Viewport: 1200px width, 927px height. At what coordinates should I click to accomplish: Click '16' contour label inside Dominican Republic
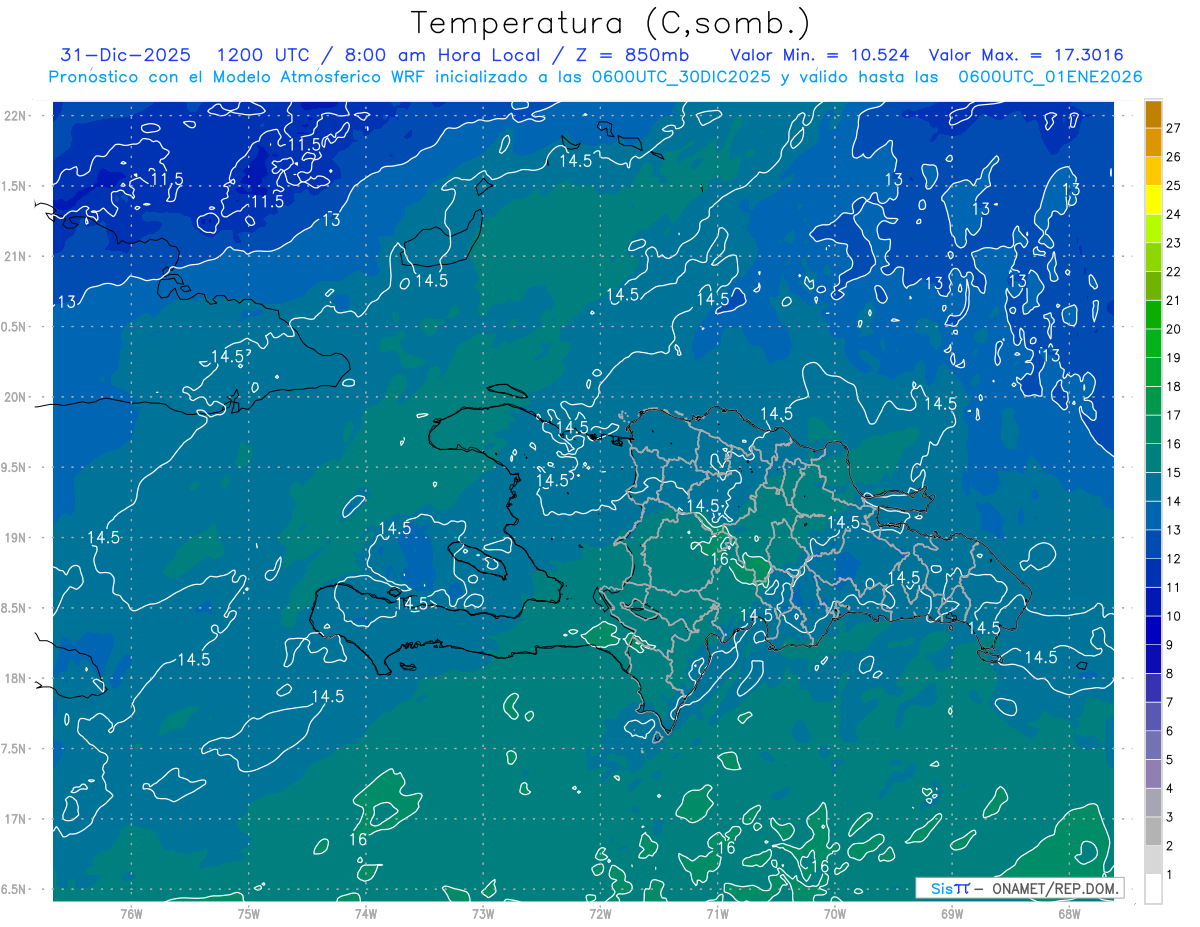pyautogui.click(x=719, y=559)
